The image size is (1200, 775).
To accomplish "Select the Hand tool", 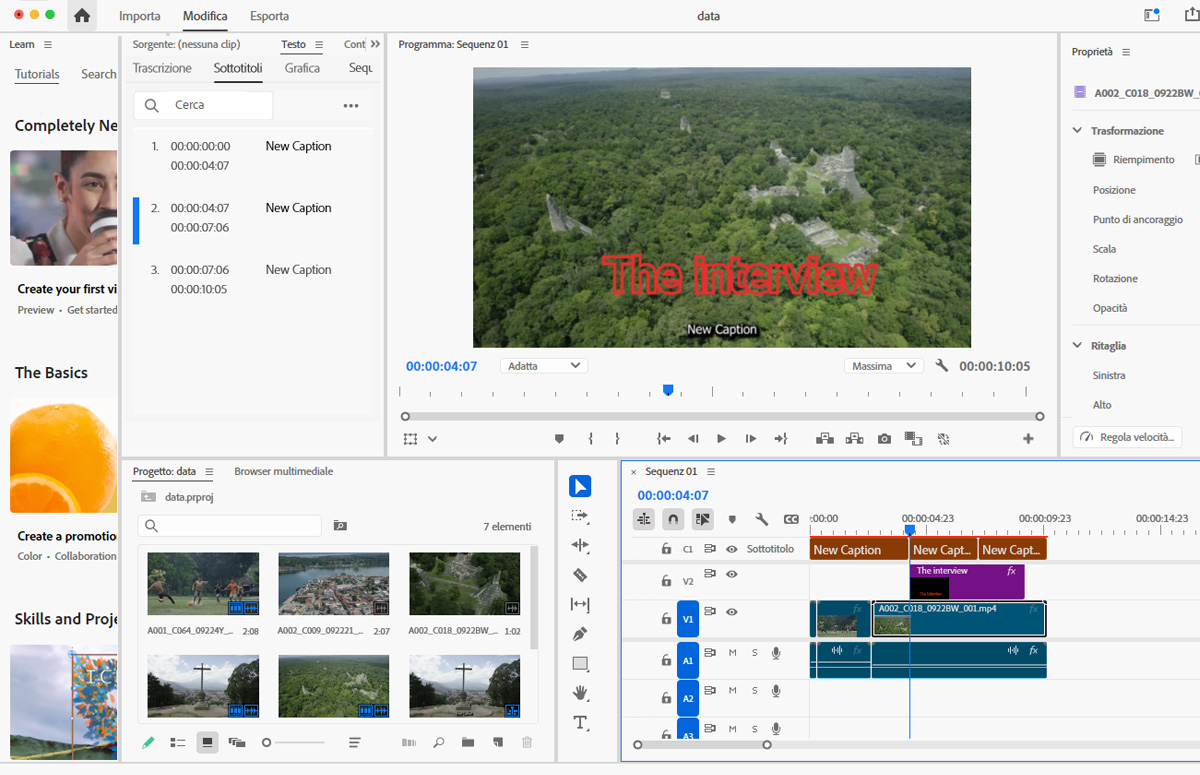I will (580, 693).
